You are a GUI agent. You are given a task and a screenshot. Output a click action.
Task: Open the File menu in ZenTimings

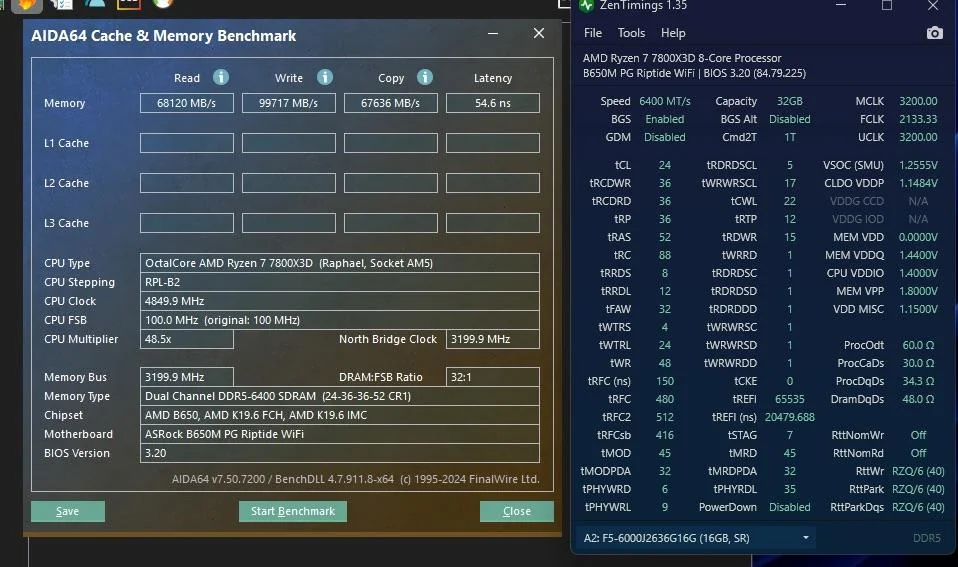pos(593,33)
